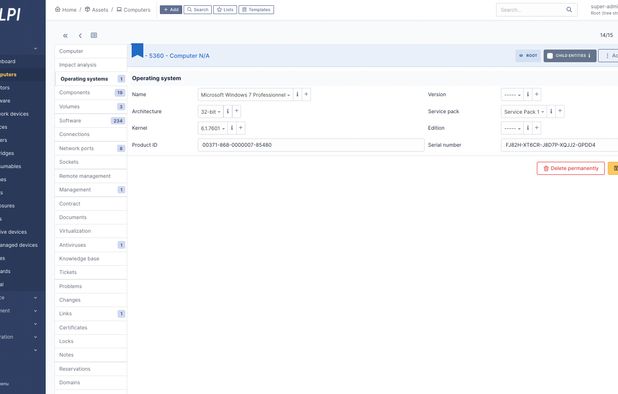
Task: Open the Edition dropdown
Action: (512, 128)
